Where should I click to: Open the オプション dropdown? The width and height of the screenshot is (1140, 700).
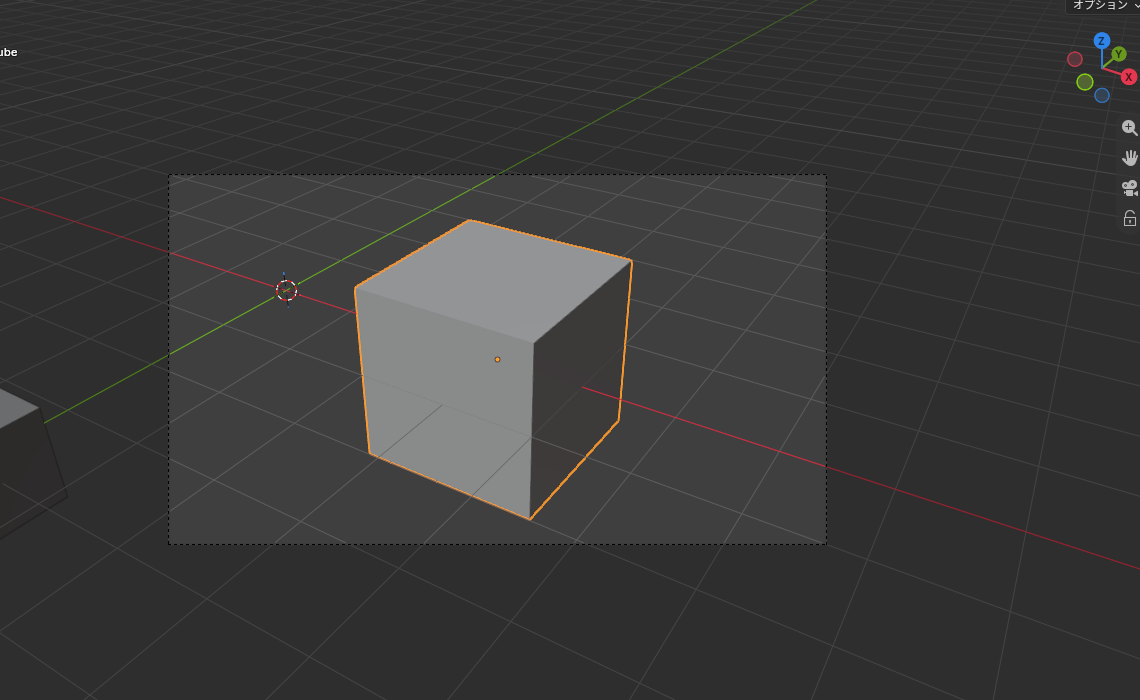point(1103,5)
